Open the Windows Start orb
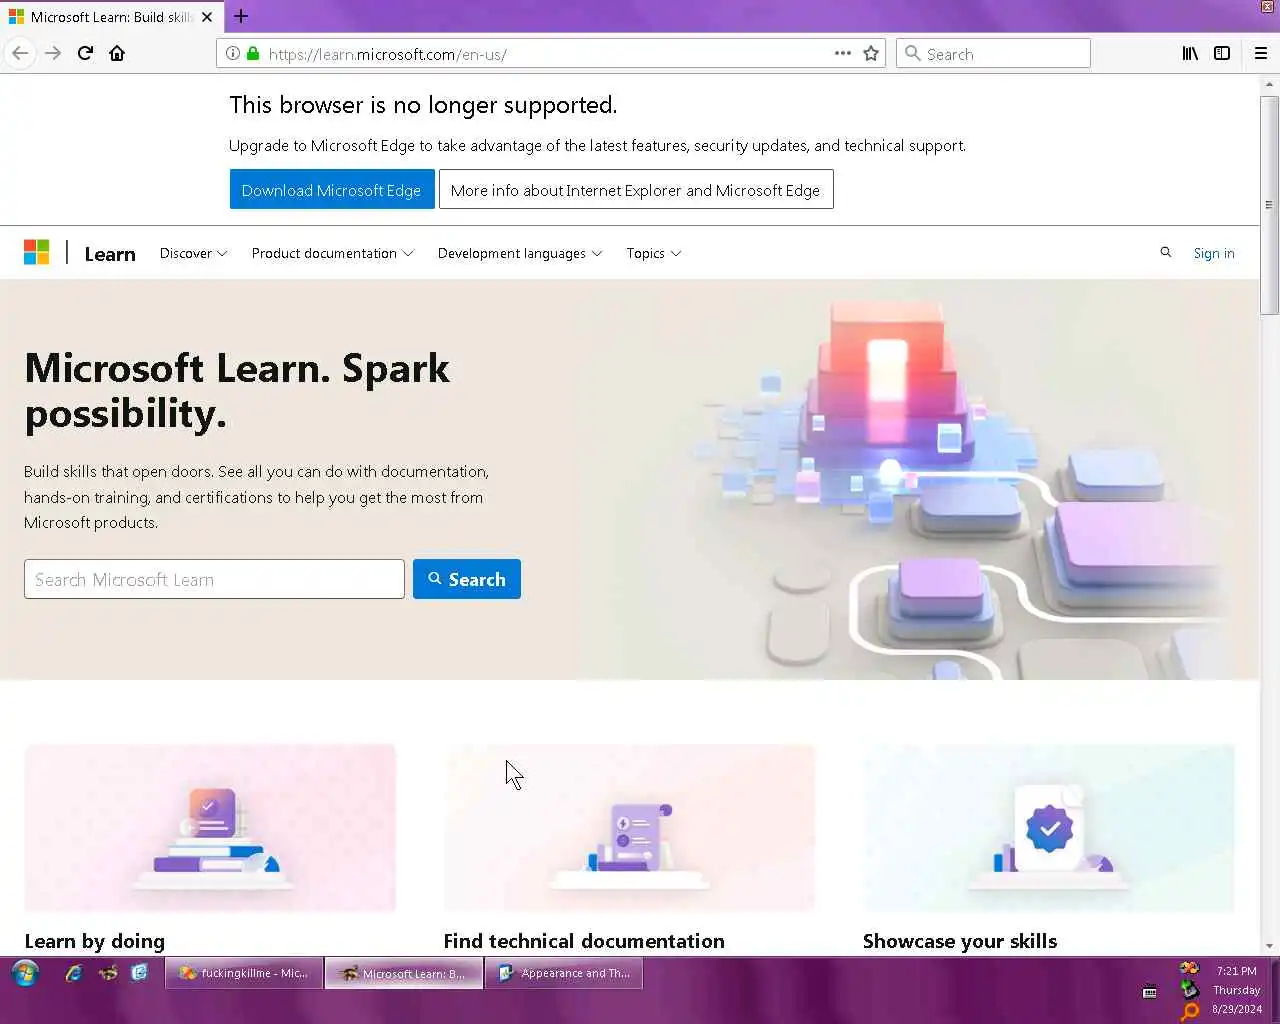The image size is (1280, 1024). click(25, 973)
